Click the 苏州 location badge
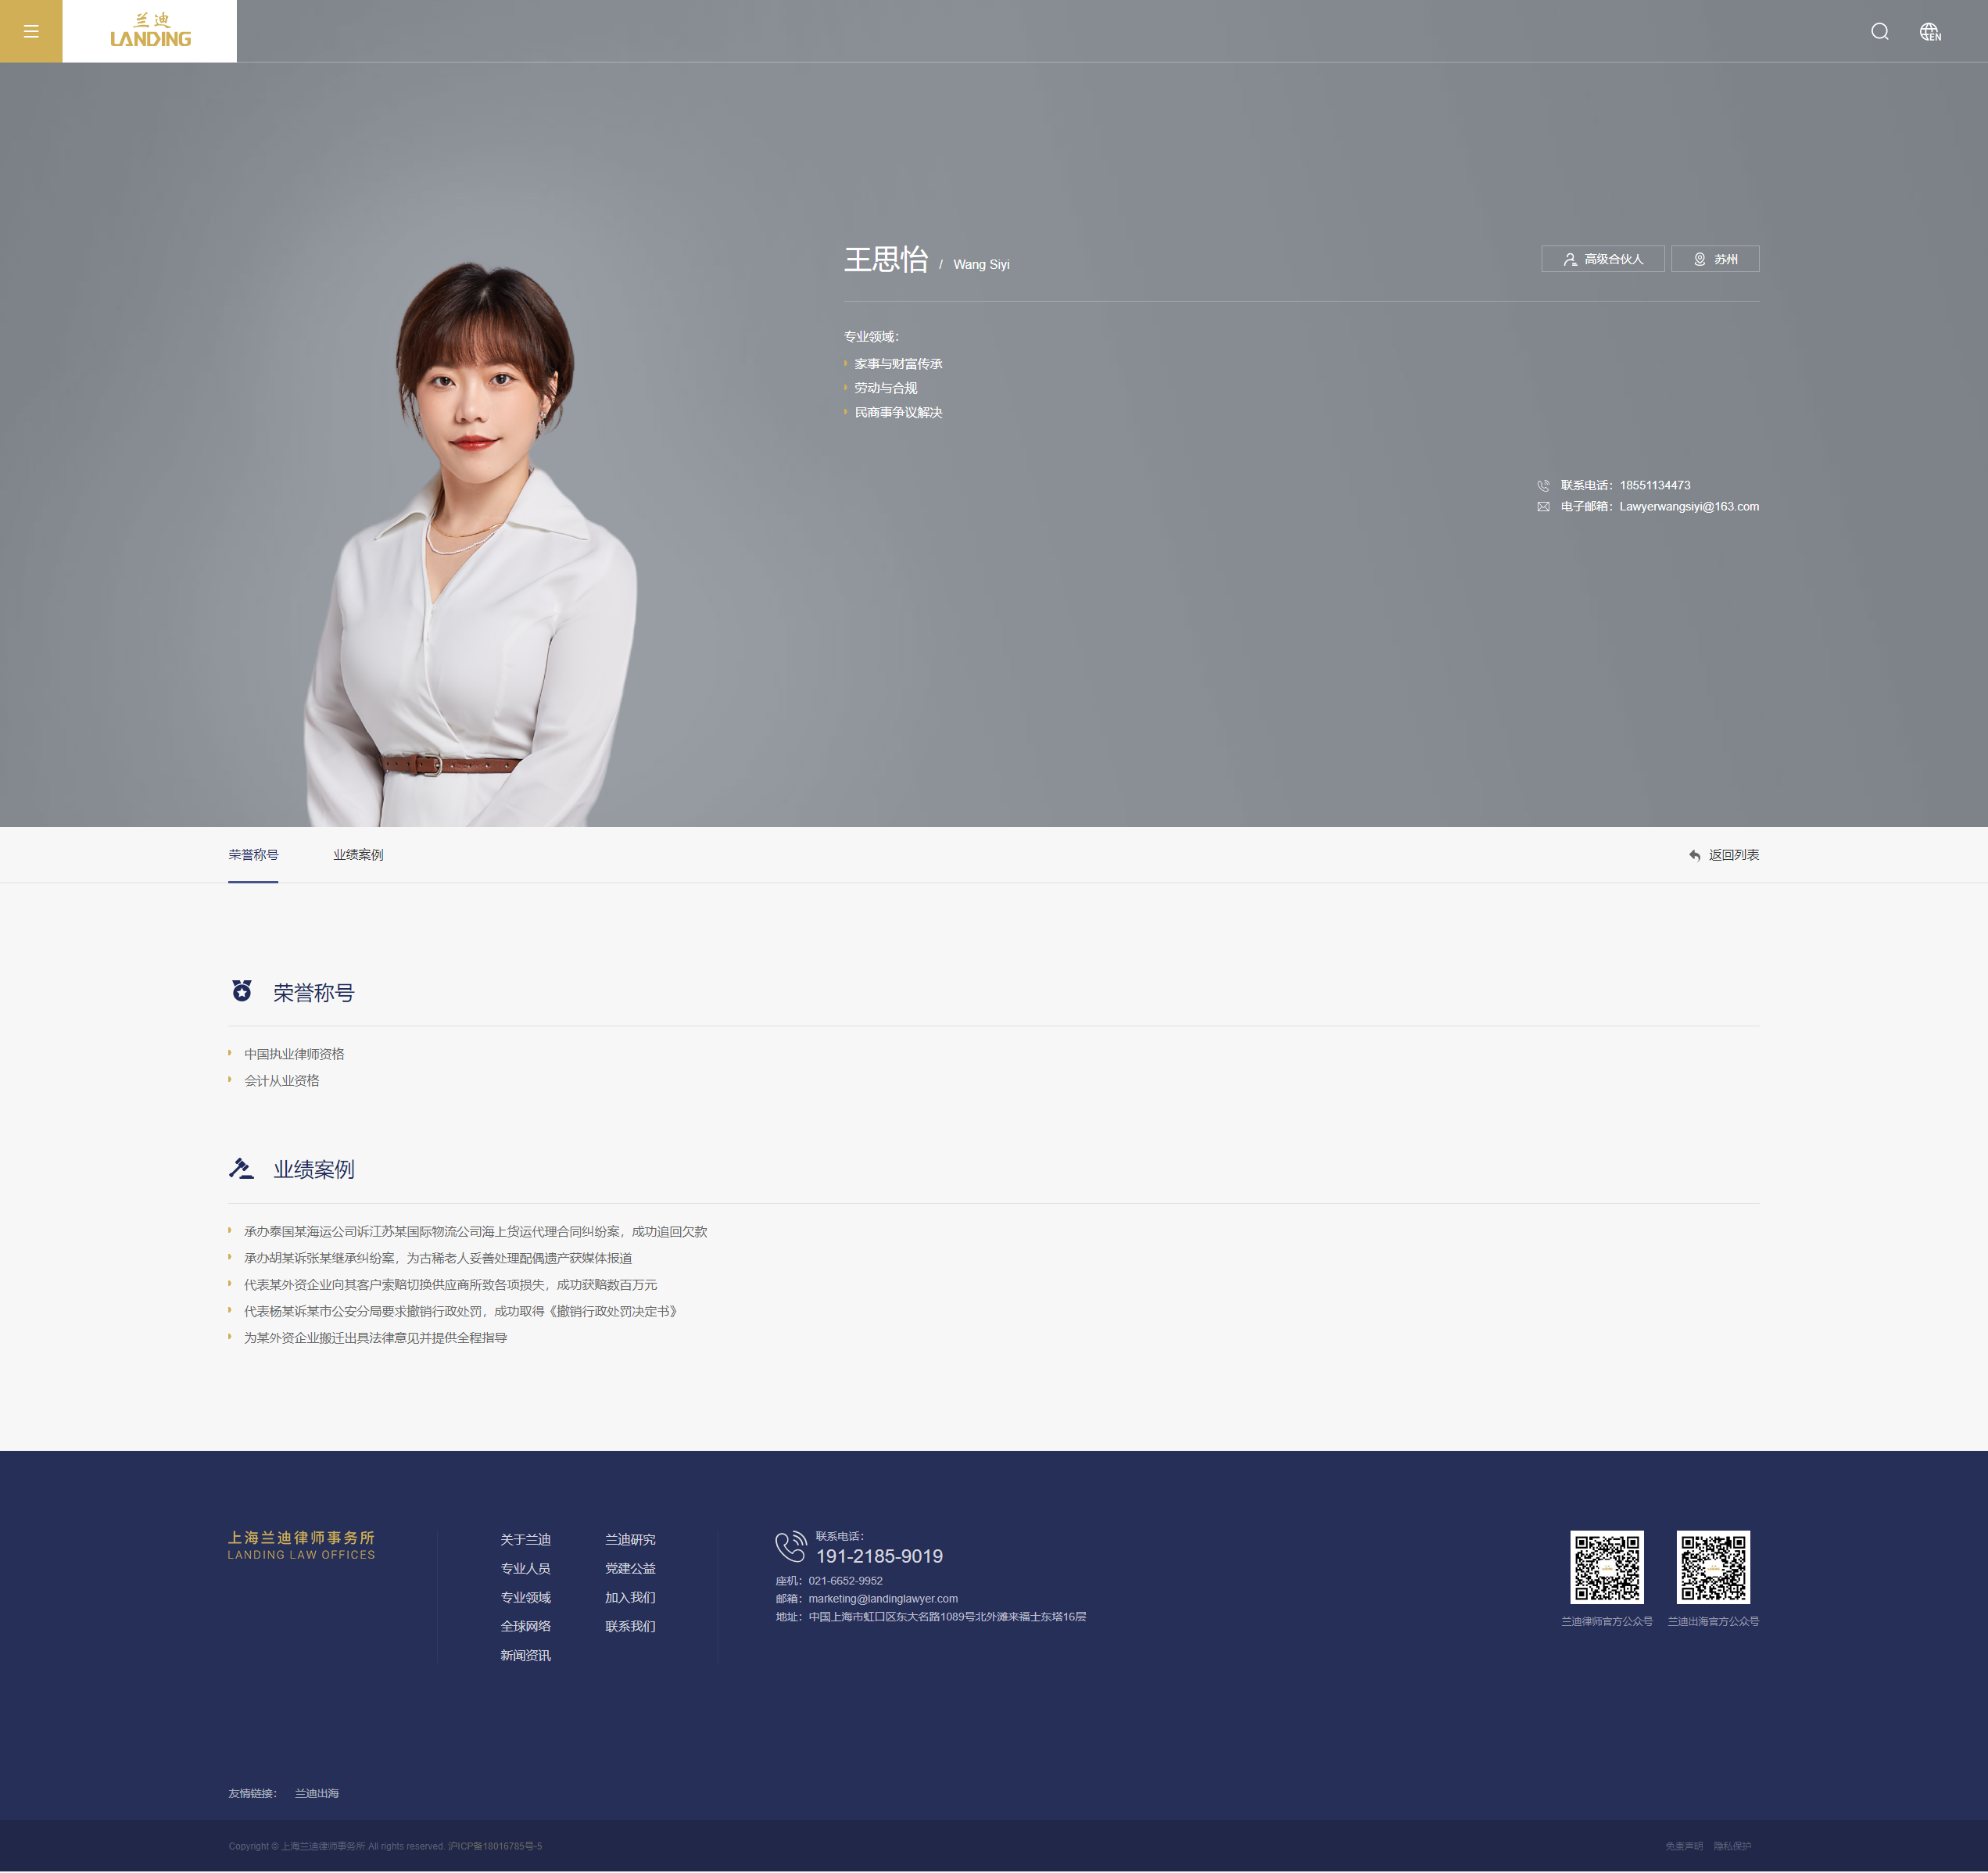The height and width of the screenshot is (1873, 1988). [1714, 259]
